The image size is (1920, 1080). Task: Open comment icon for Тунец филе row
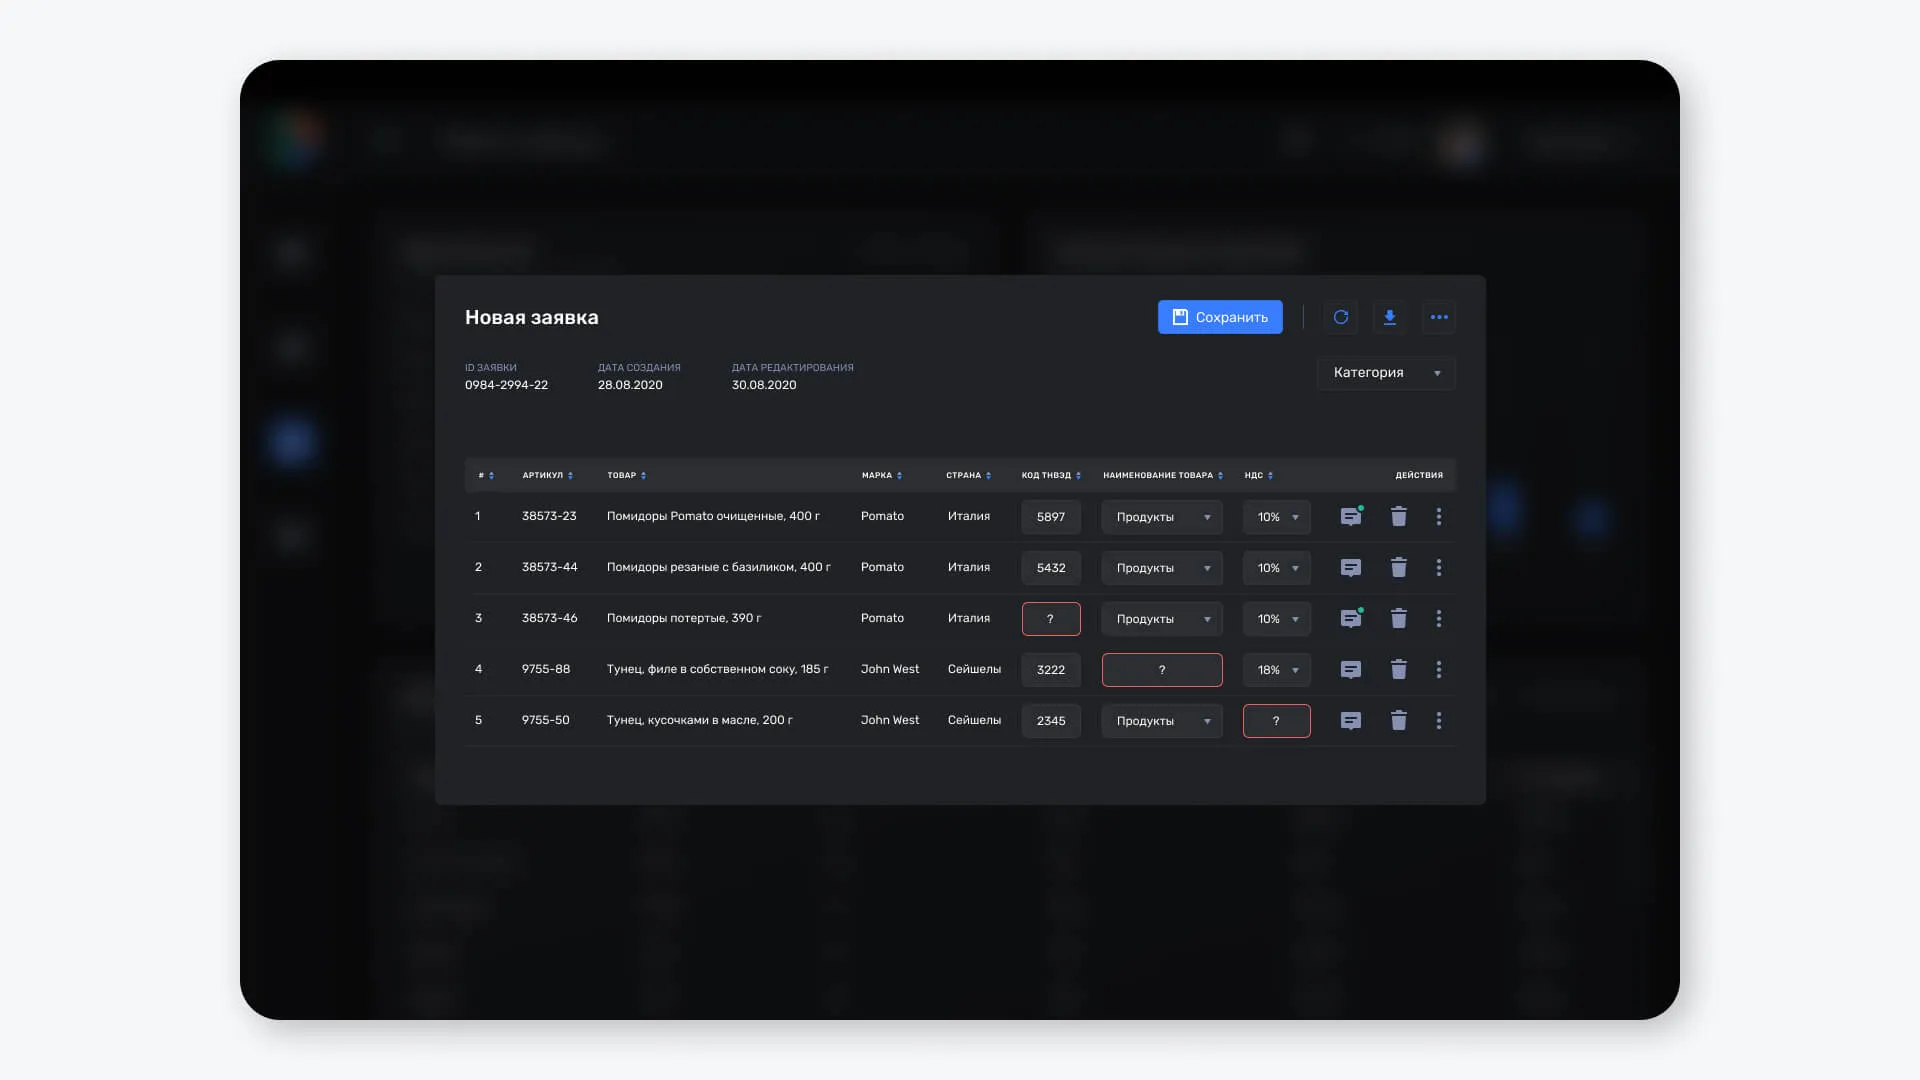(x=1351, y=669)
